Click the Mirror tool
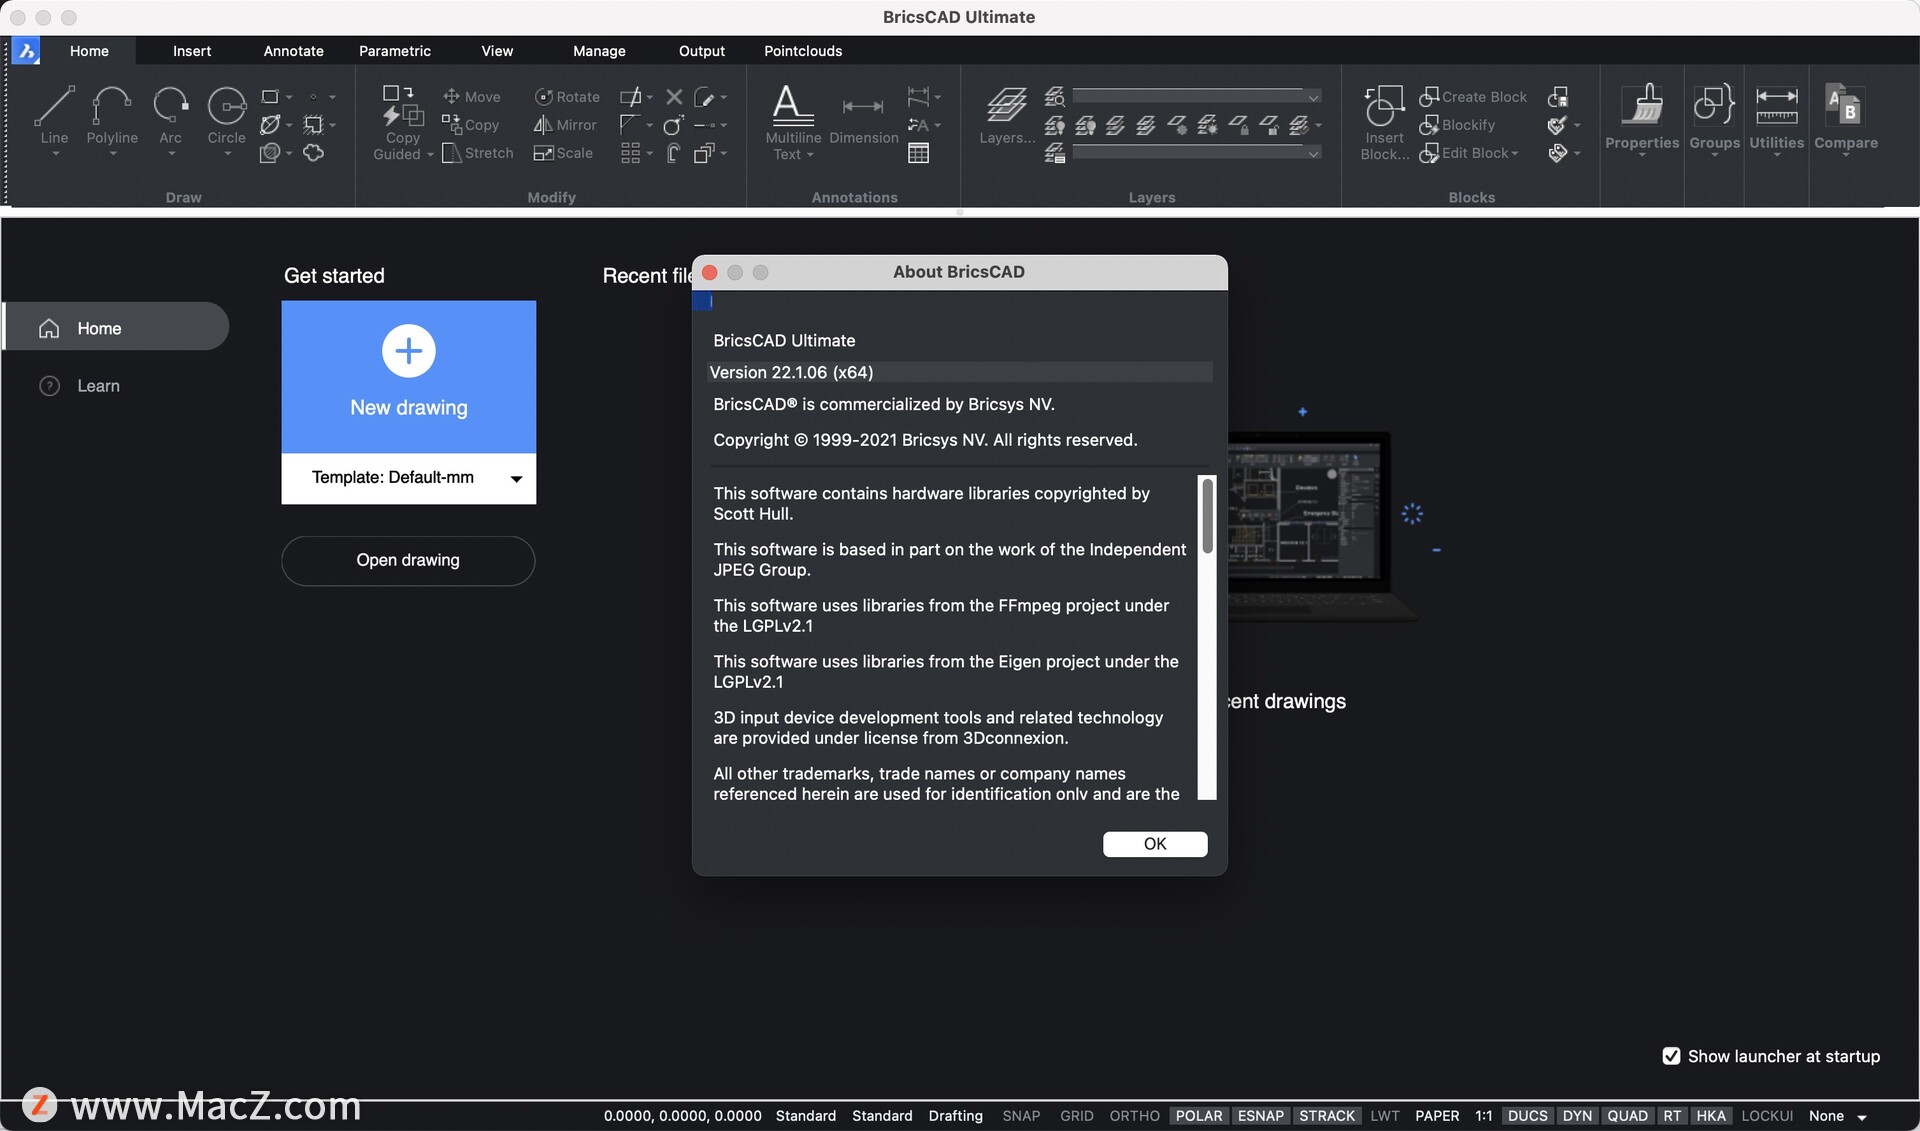This screenshot has height=1131, width=1920. point(565,125)
